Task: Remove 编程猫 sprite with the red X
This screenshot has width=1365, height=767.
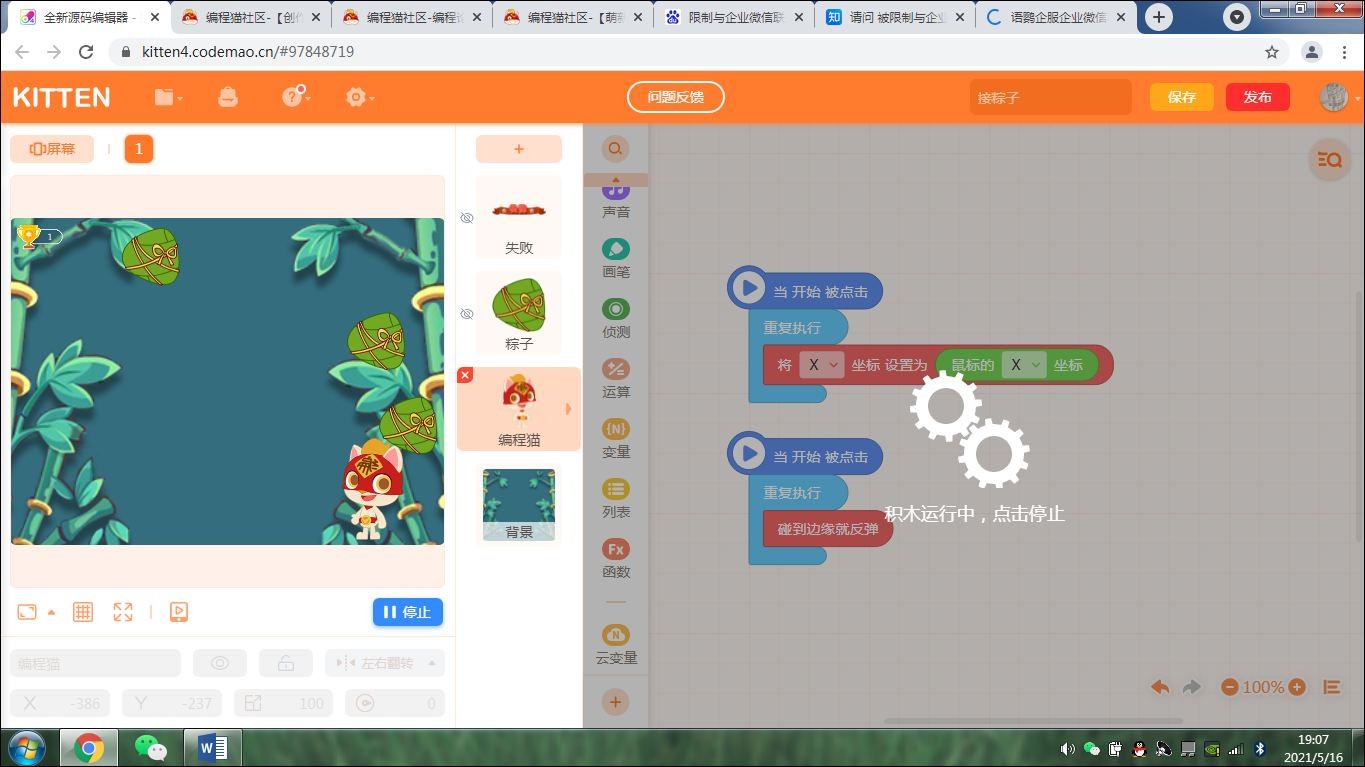Action: 465,375
